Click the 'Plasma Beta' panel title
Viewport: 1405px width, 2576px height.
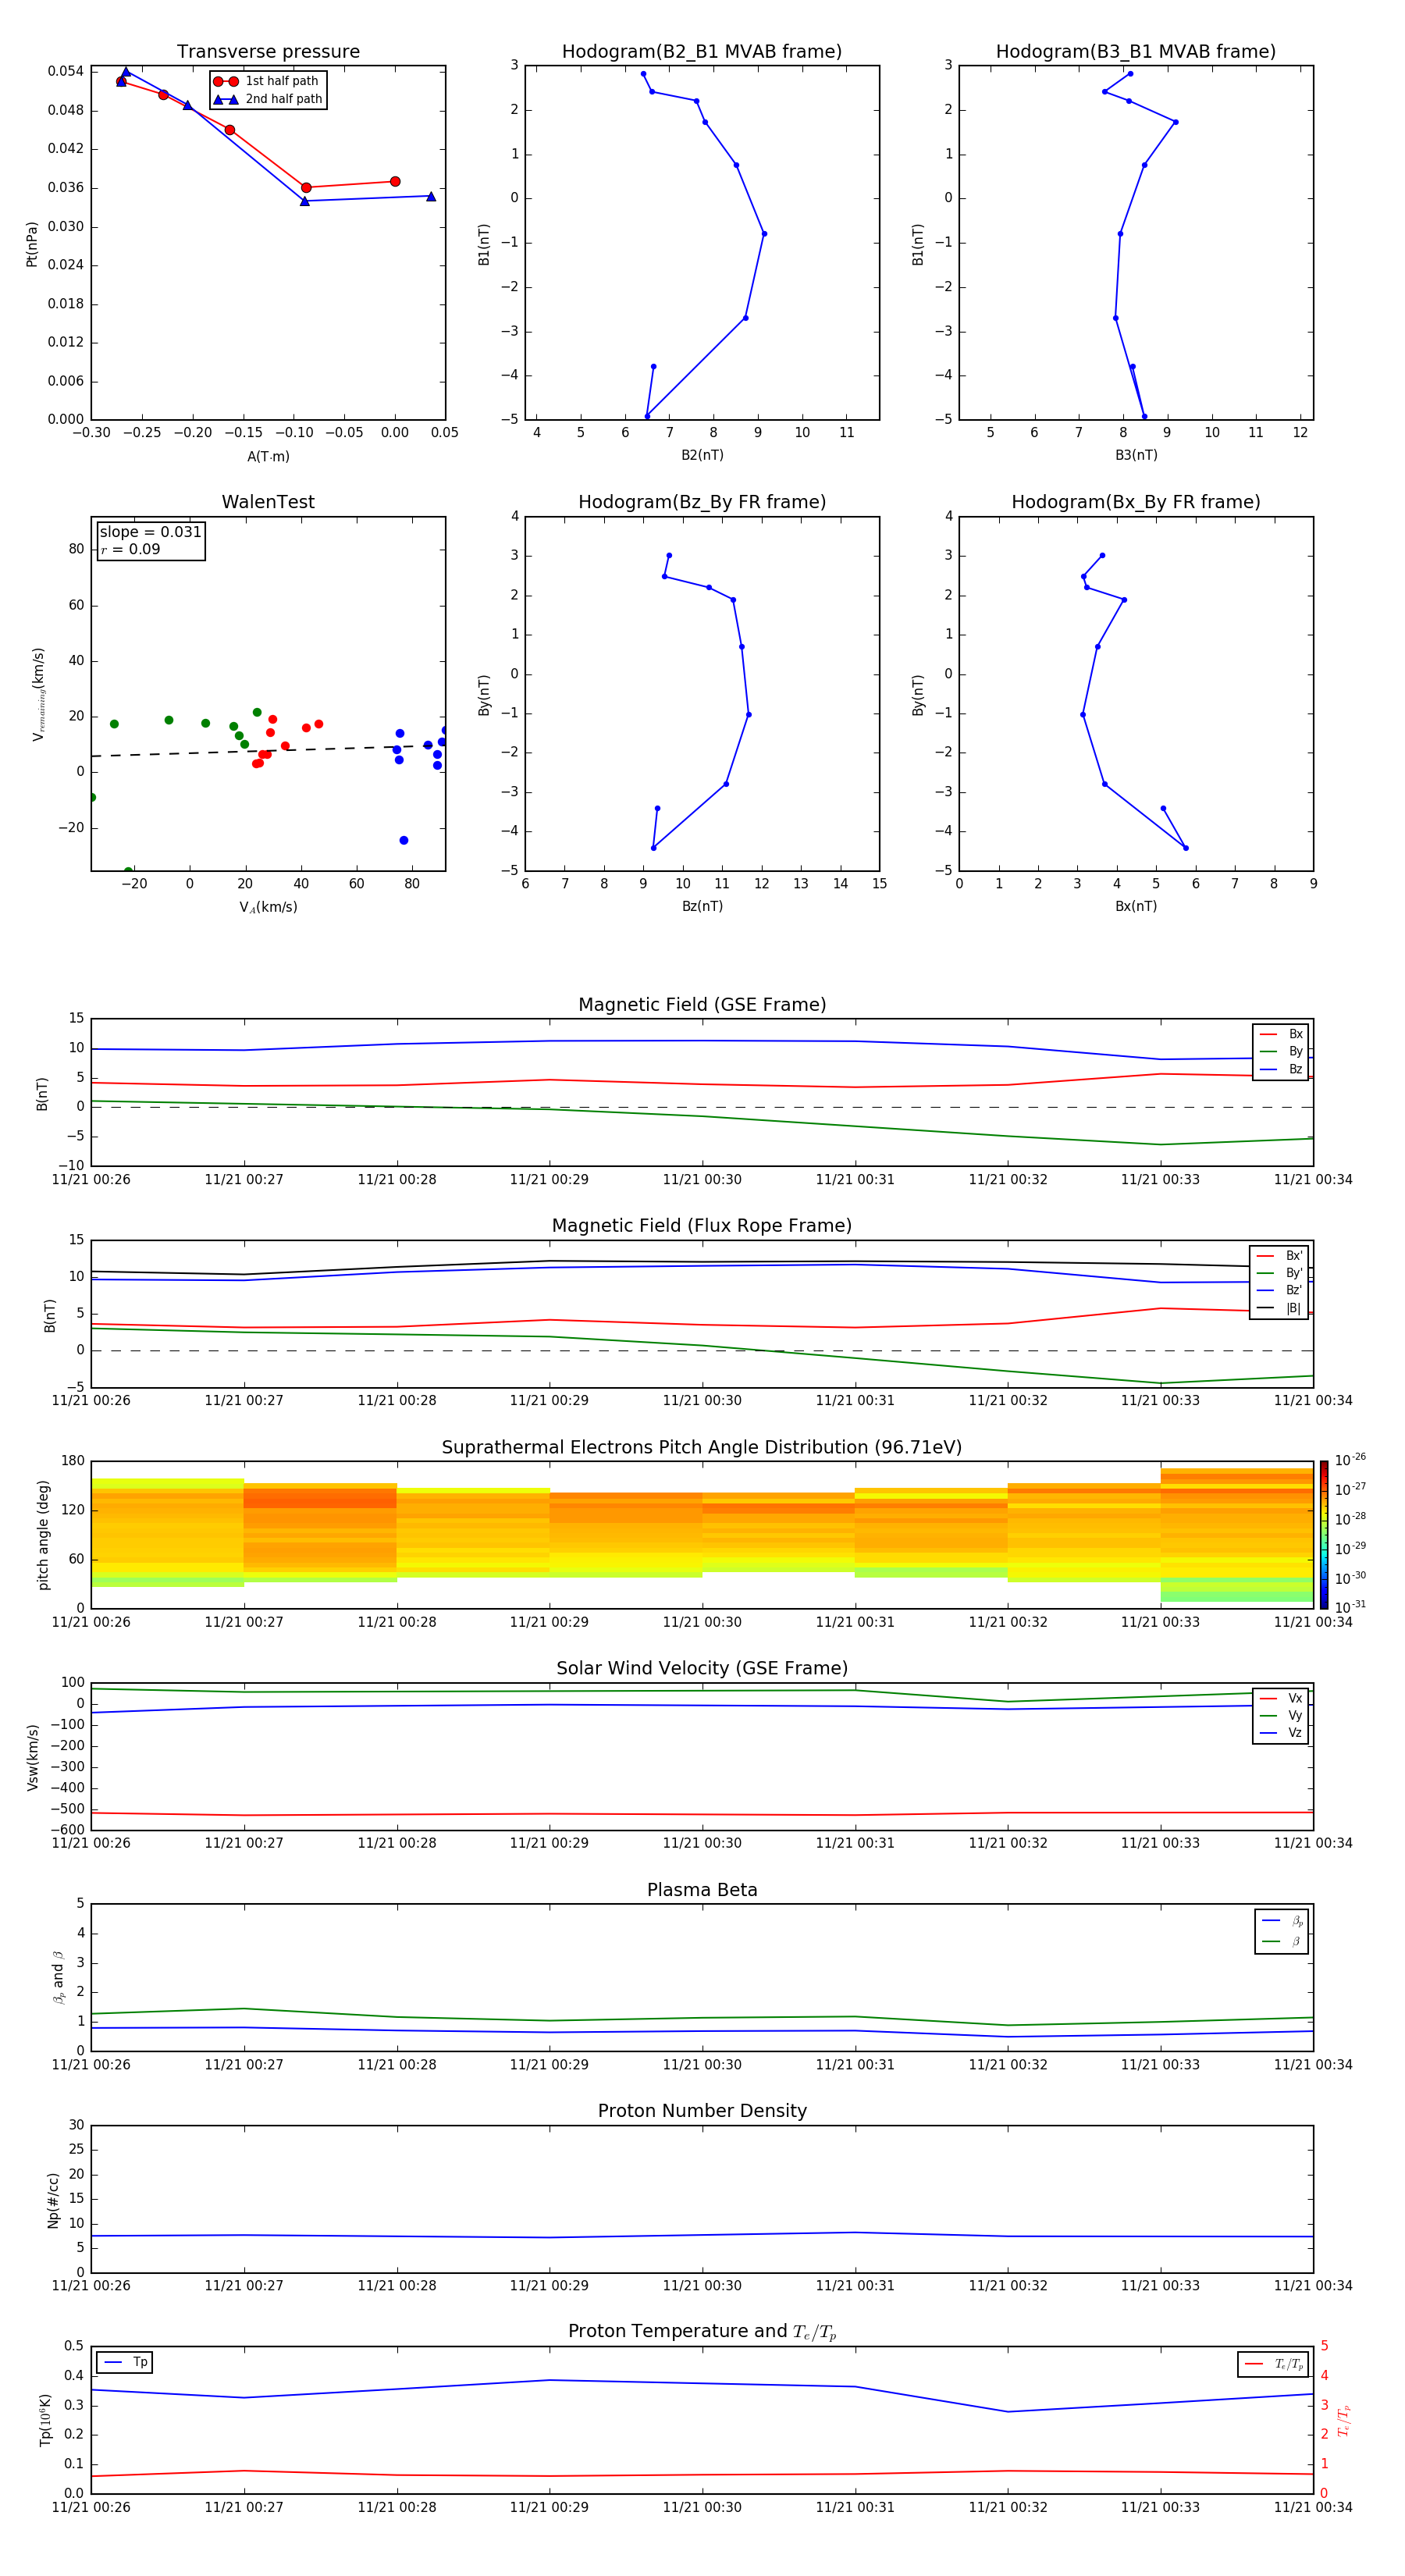point(702,1891)
